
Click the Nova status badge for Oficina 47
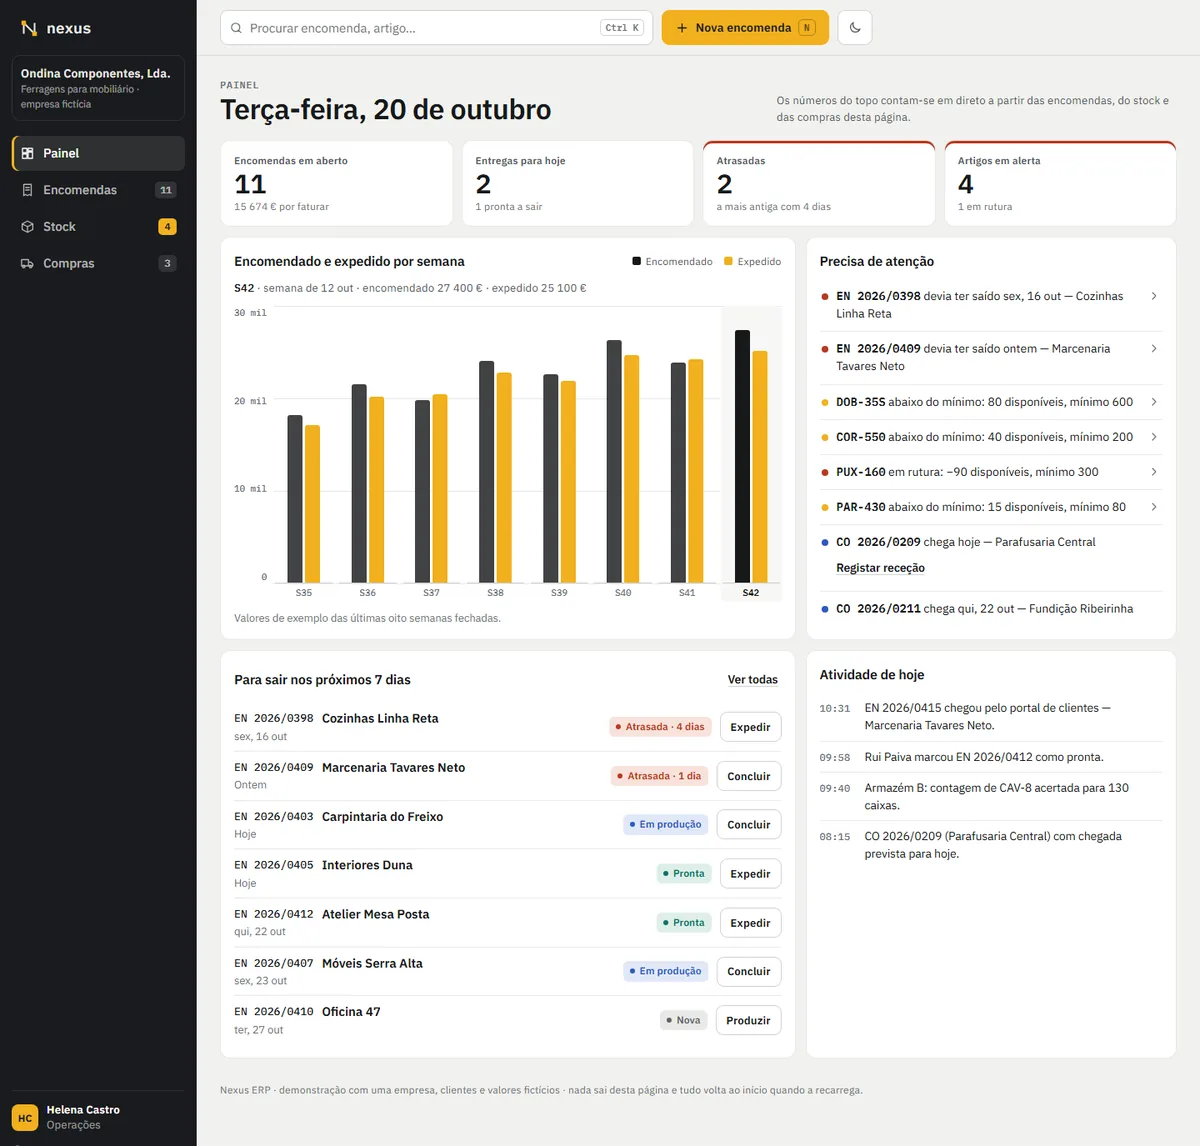[x=683, y=1021]
